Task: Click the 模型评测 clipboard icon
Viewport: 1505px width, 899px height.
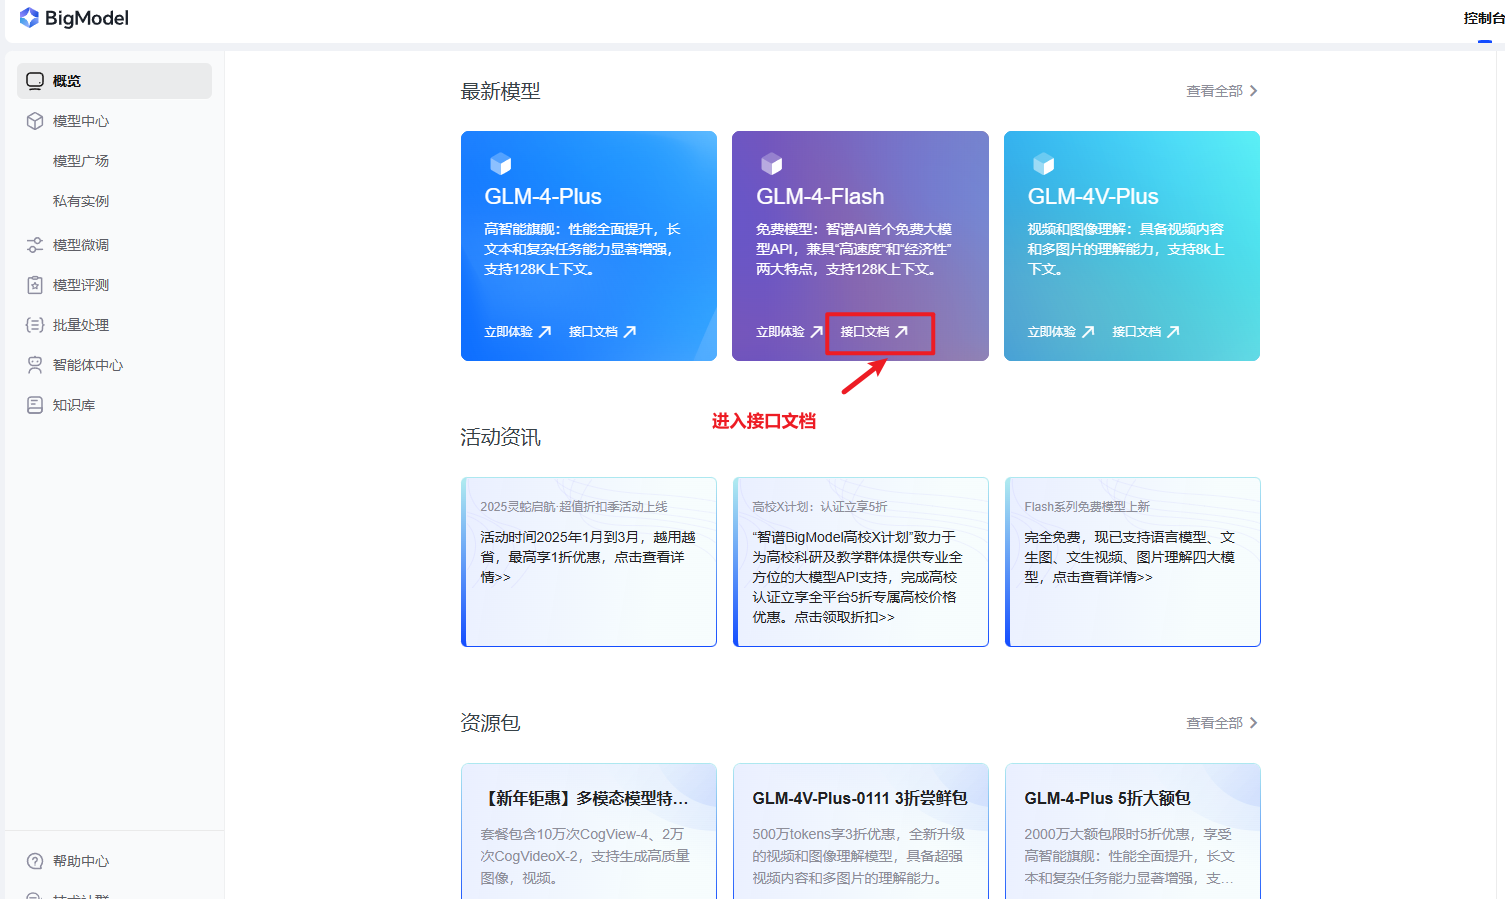Action: (35, 285)
